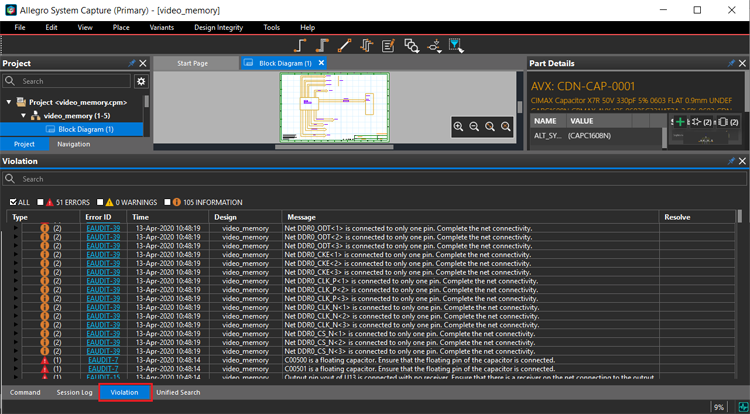Screen dimensions: 750x414
Task: Close the Project panel
Action: tap(143, 64)
